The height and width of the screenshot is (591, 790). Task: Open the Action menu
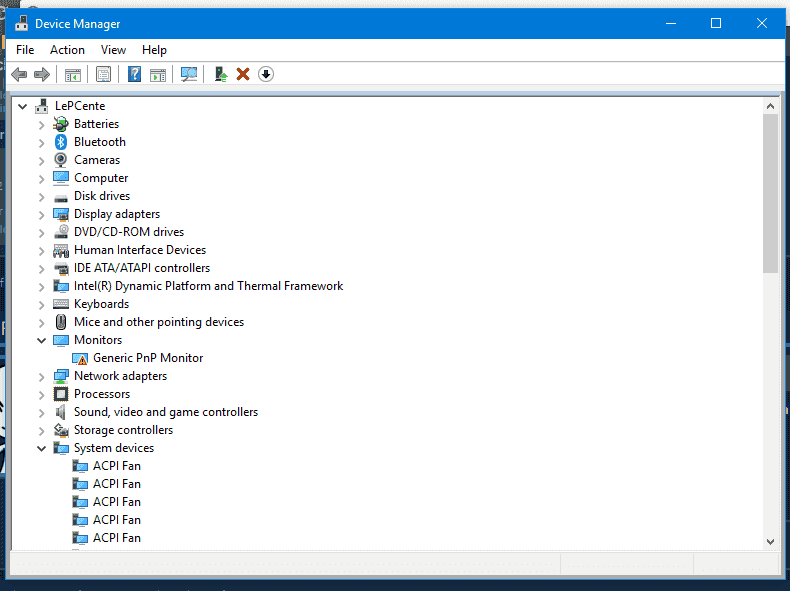click(x=67, y=50)
